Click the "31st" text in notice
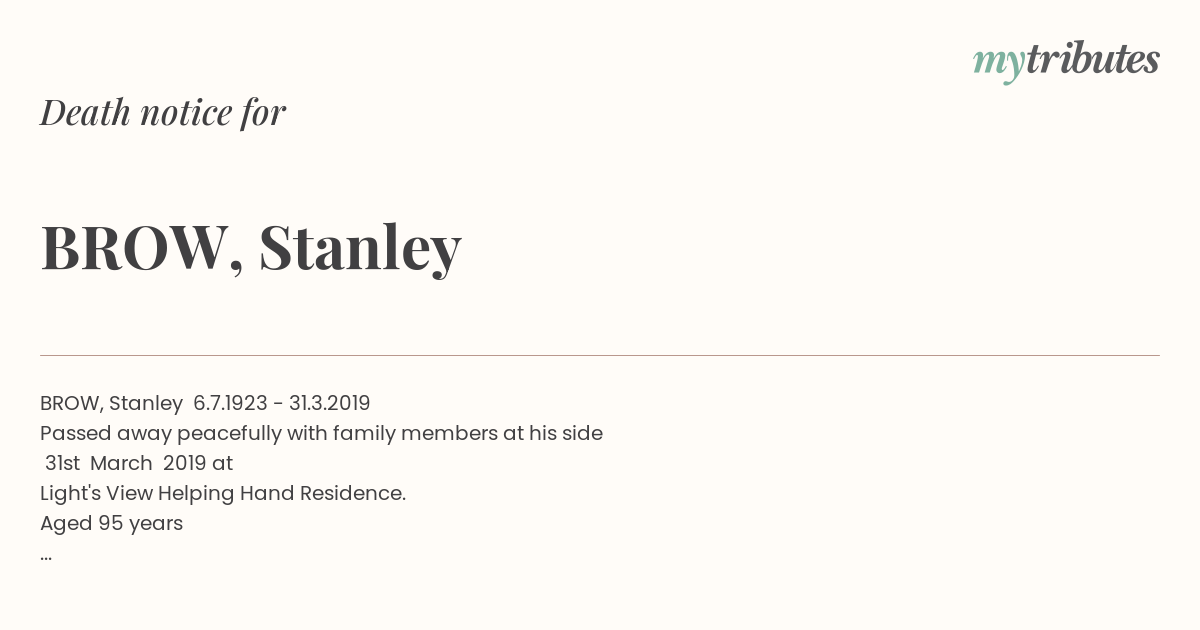Screen dimensions: 1200x630 pos(62,463)
